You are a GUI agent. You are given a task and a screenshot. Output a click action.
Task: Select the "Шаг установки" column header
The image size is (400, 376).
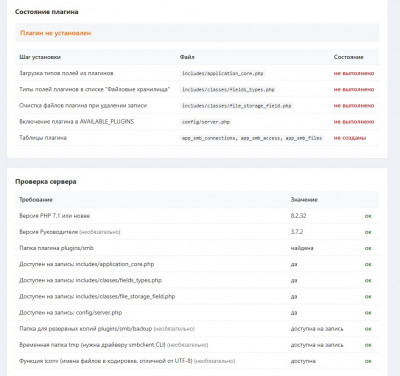[x=40, y=57]
